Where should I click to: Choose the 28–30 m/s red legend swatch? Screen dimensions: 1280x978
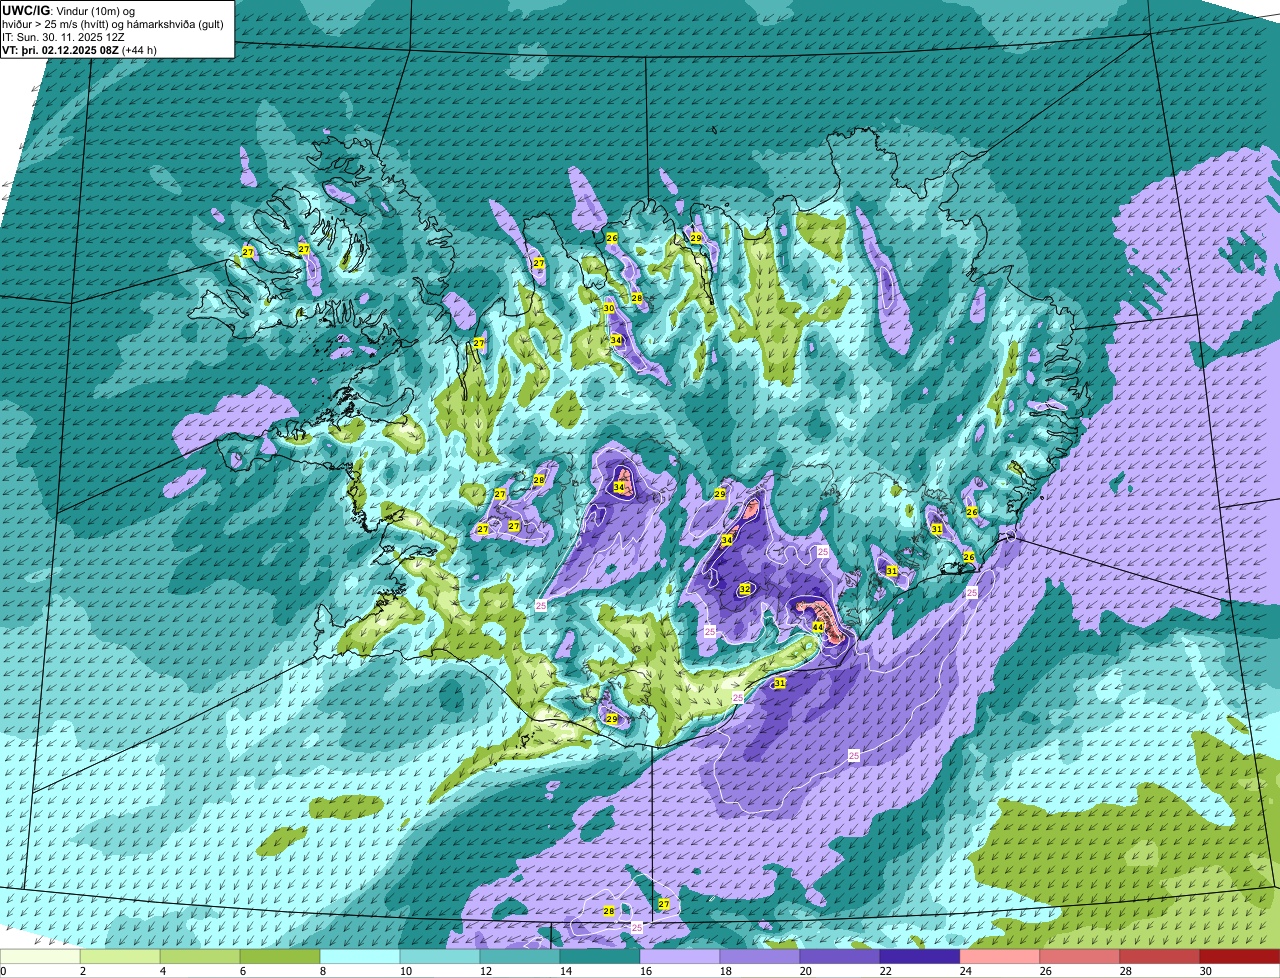[x=1160, y=957]
